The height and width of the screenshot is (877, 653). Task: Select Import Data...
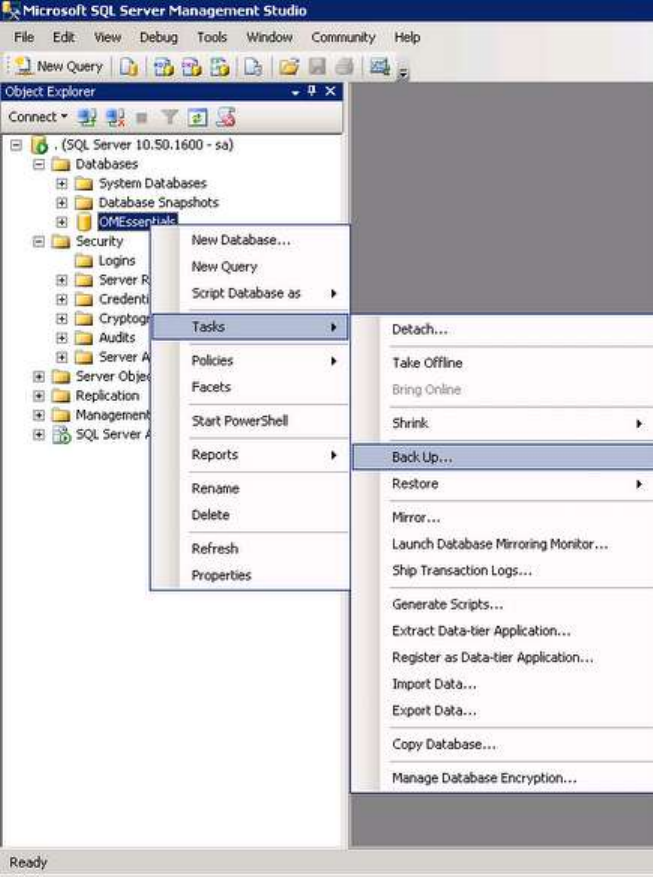coord(503,684)
